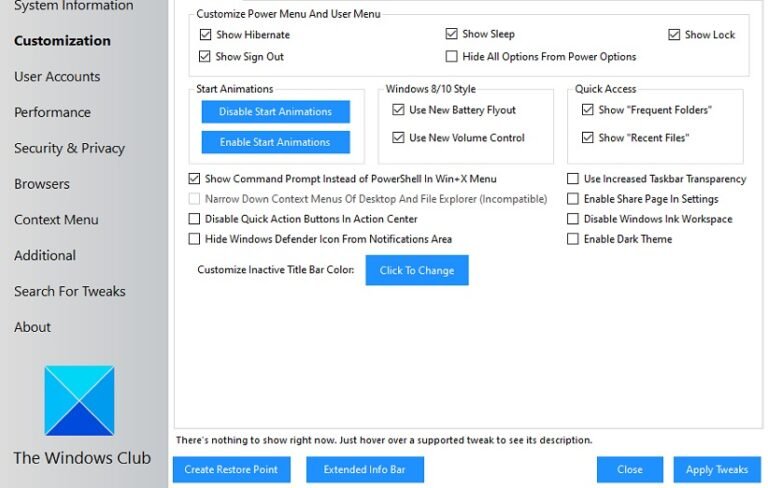Viewport: 768px width, 488px height.
Task: Open the Context Menu section
Action: pos(56,220)
